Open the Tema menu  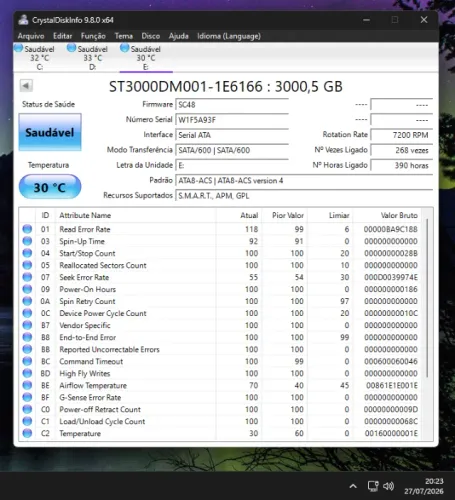[x=124, y=36]
